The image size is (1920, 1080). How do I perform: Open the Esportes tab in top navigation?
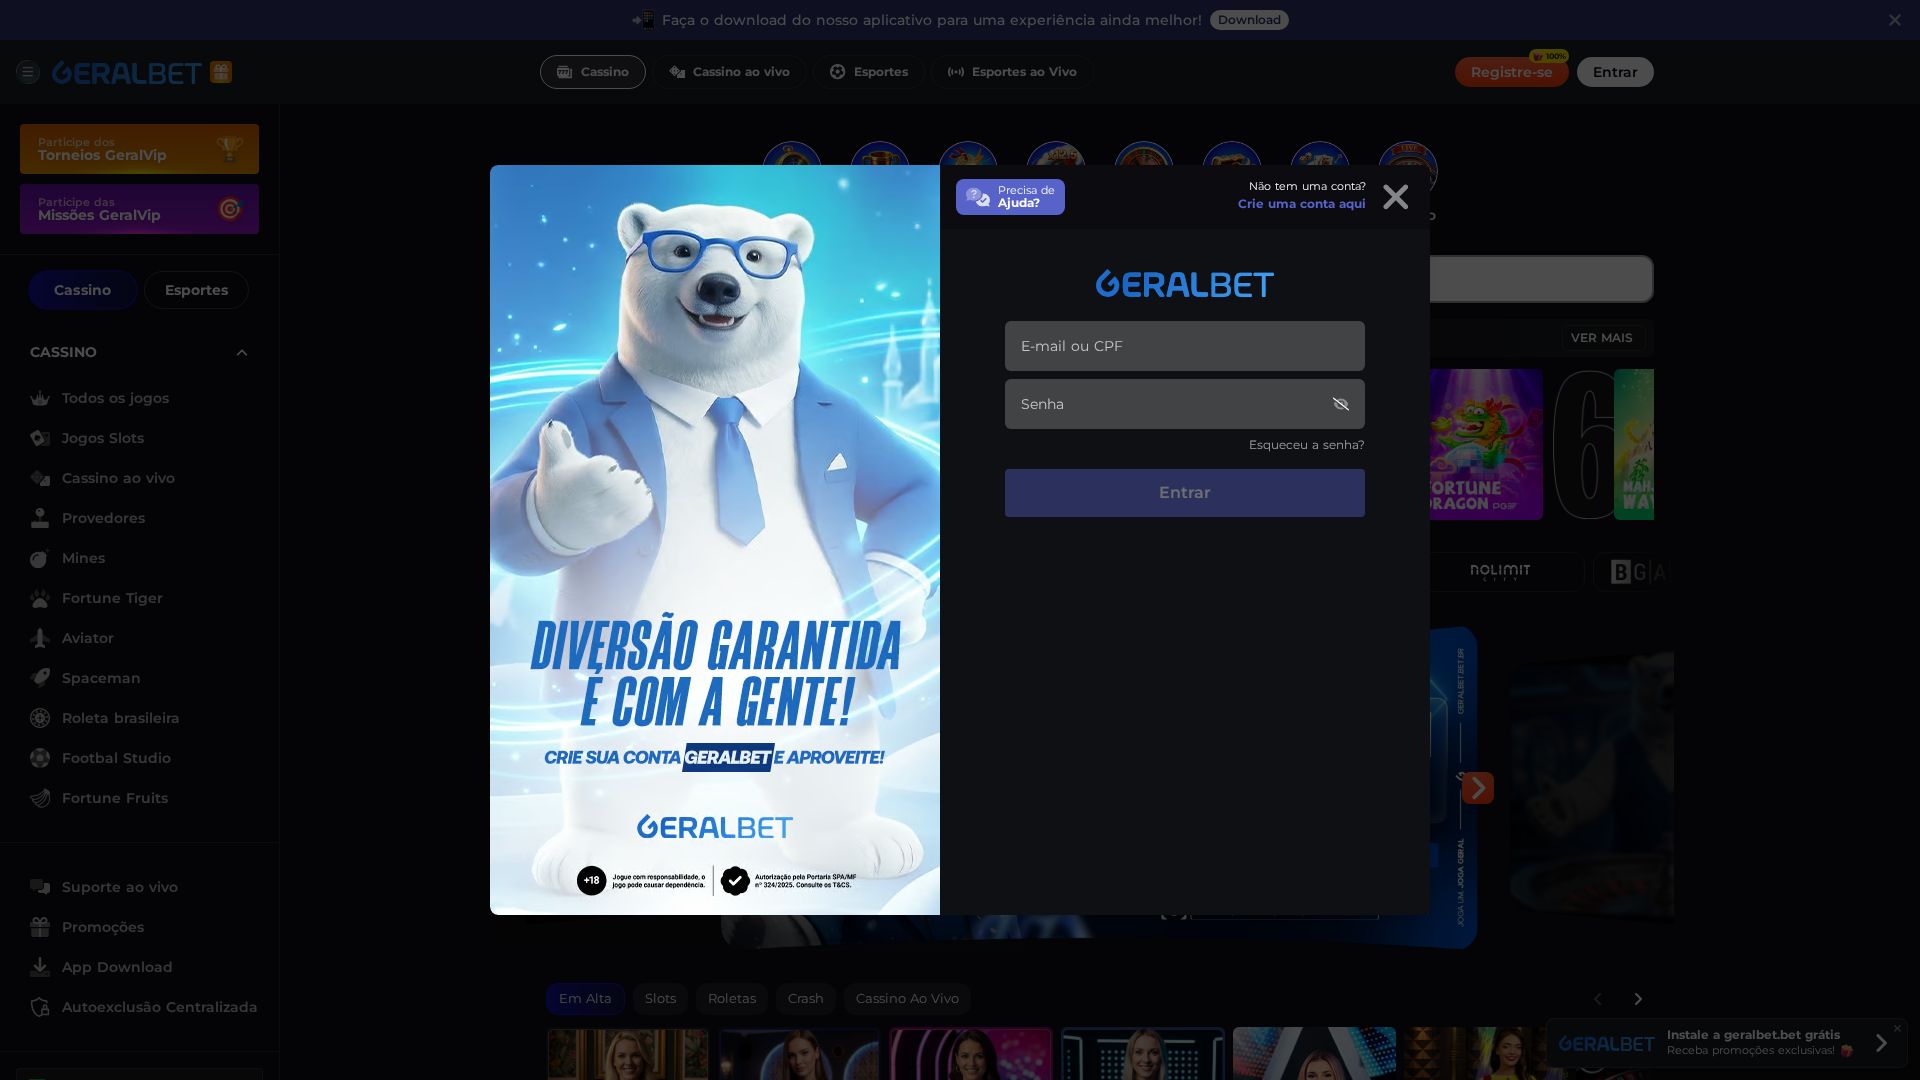pos(869,72)
